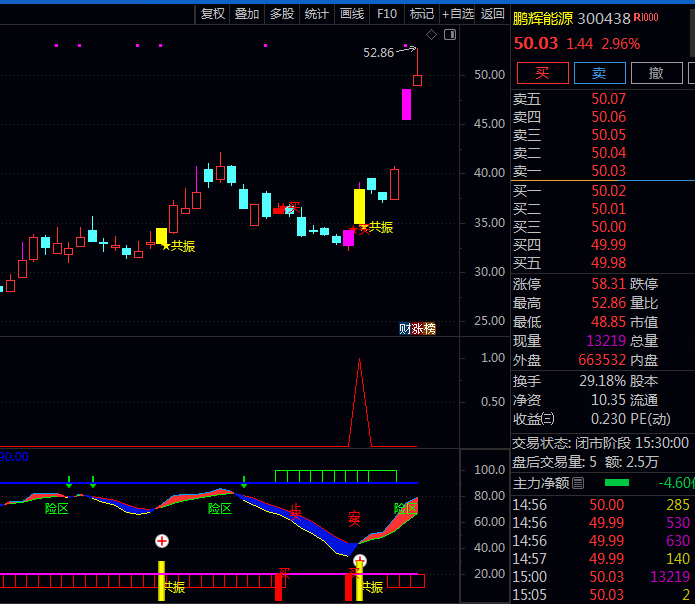The width and height of the screenshot is (695, 604).
Task: Open the 统计 statistics menu
Action: (317, 13)
